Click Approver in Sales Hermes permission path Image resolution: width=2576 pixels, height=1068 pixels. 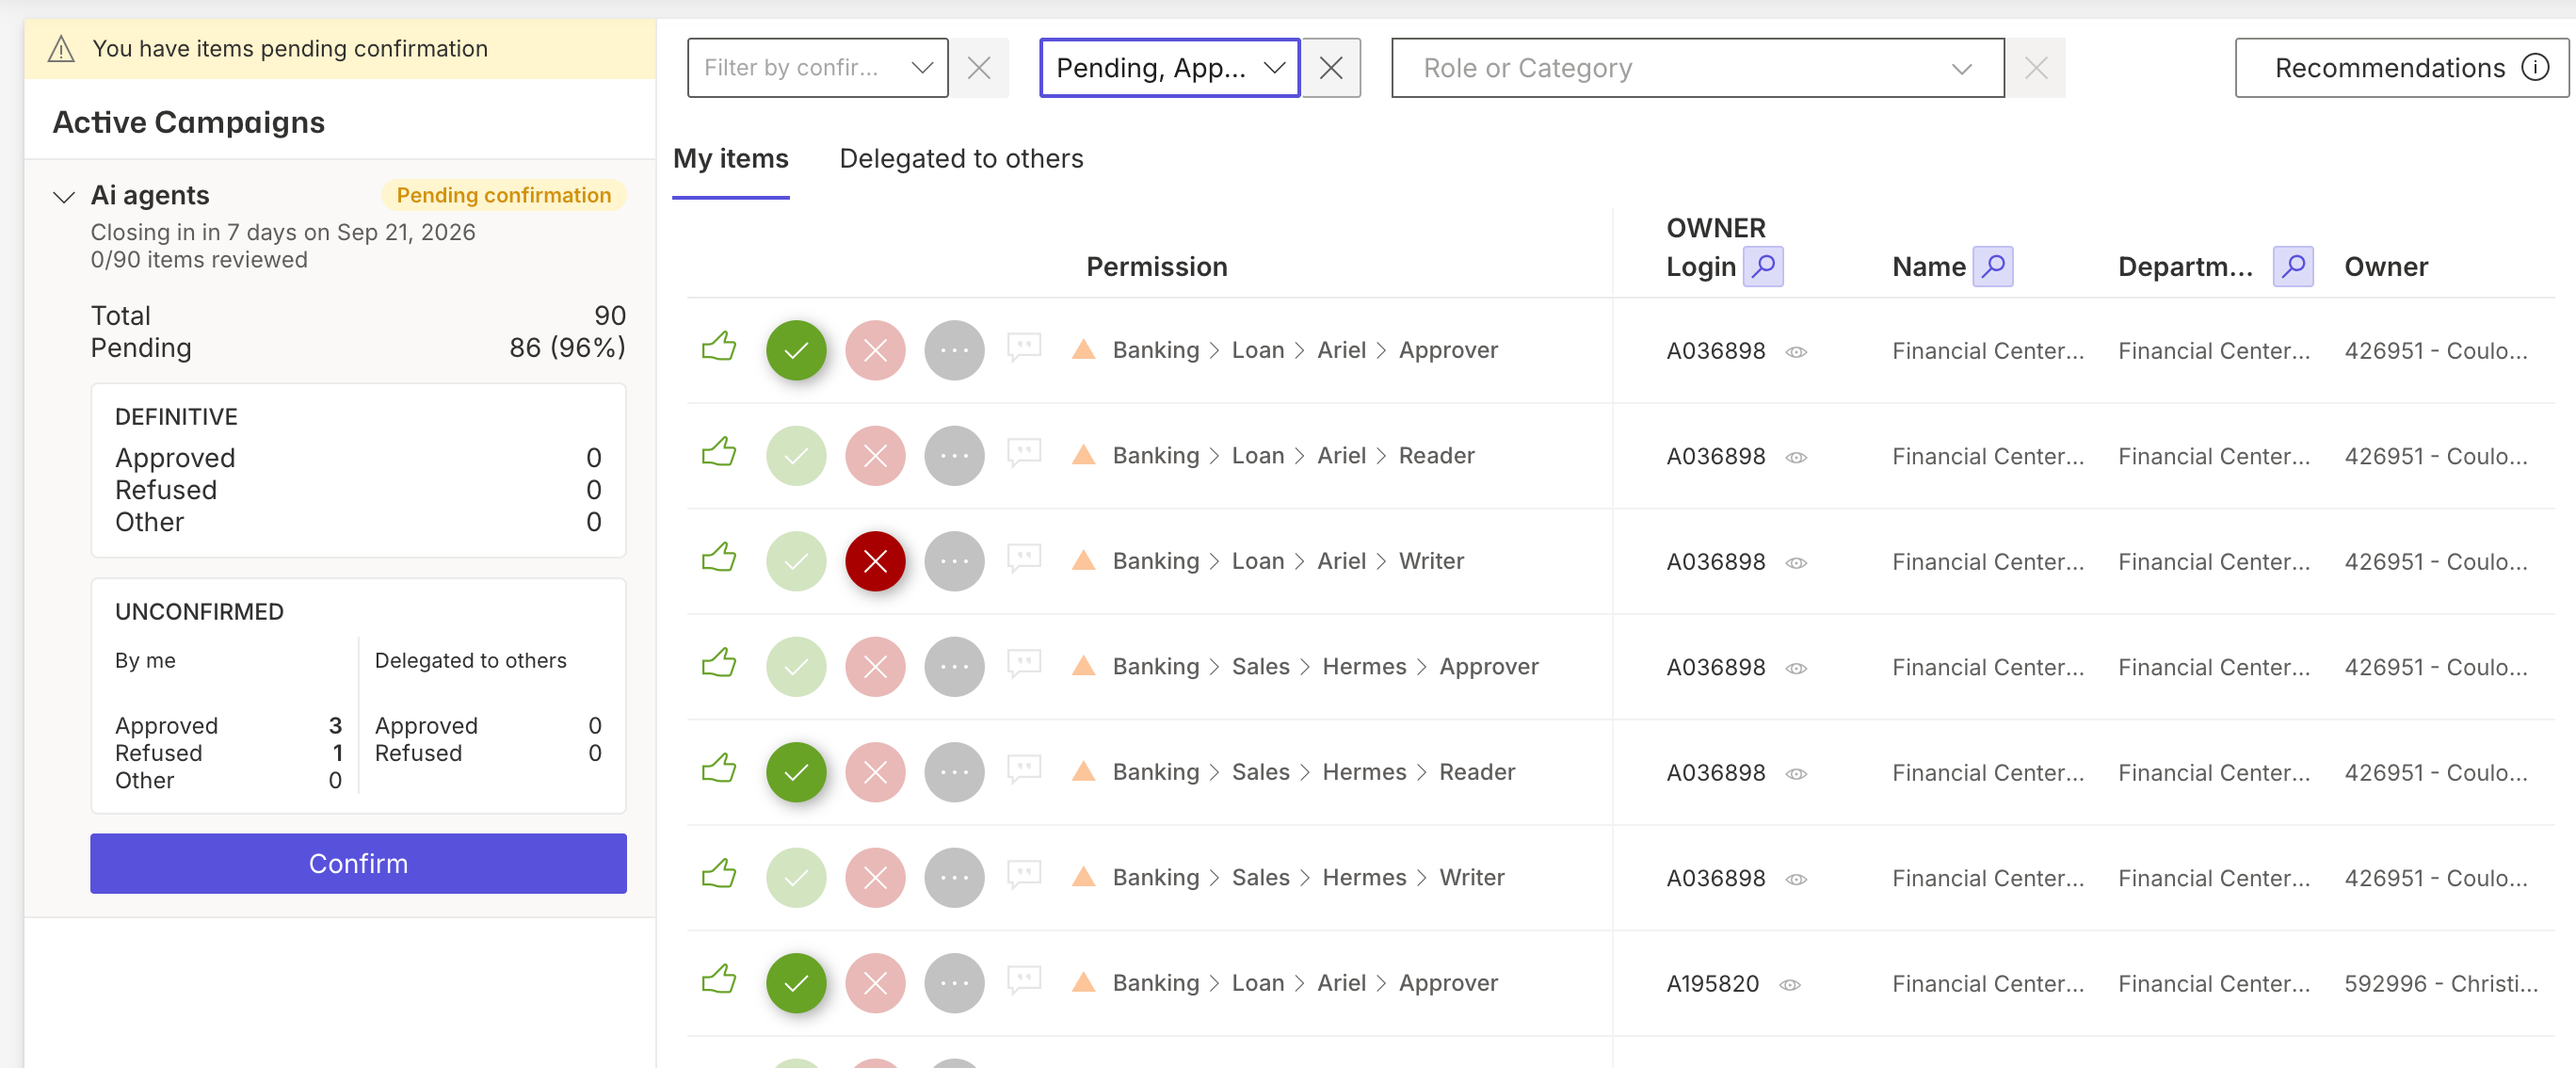[1488, 666]
